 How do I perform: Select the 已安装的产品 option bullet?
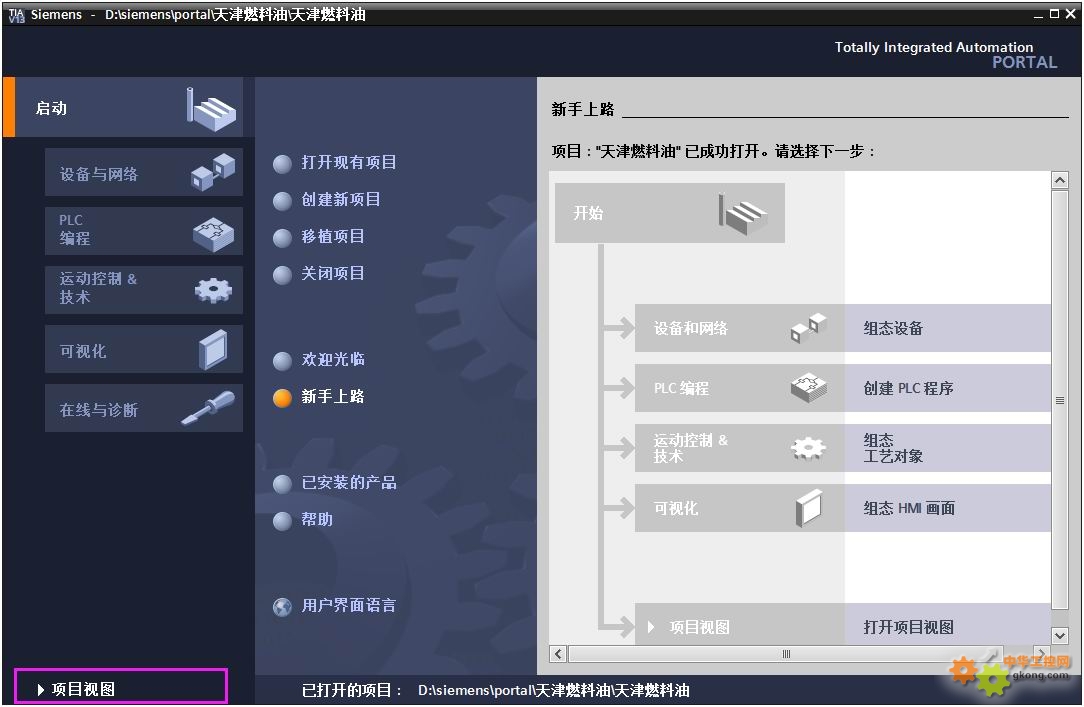coord(282,484)
